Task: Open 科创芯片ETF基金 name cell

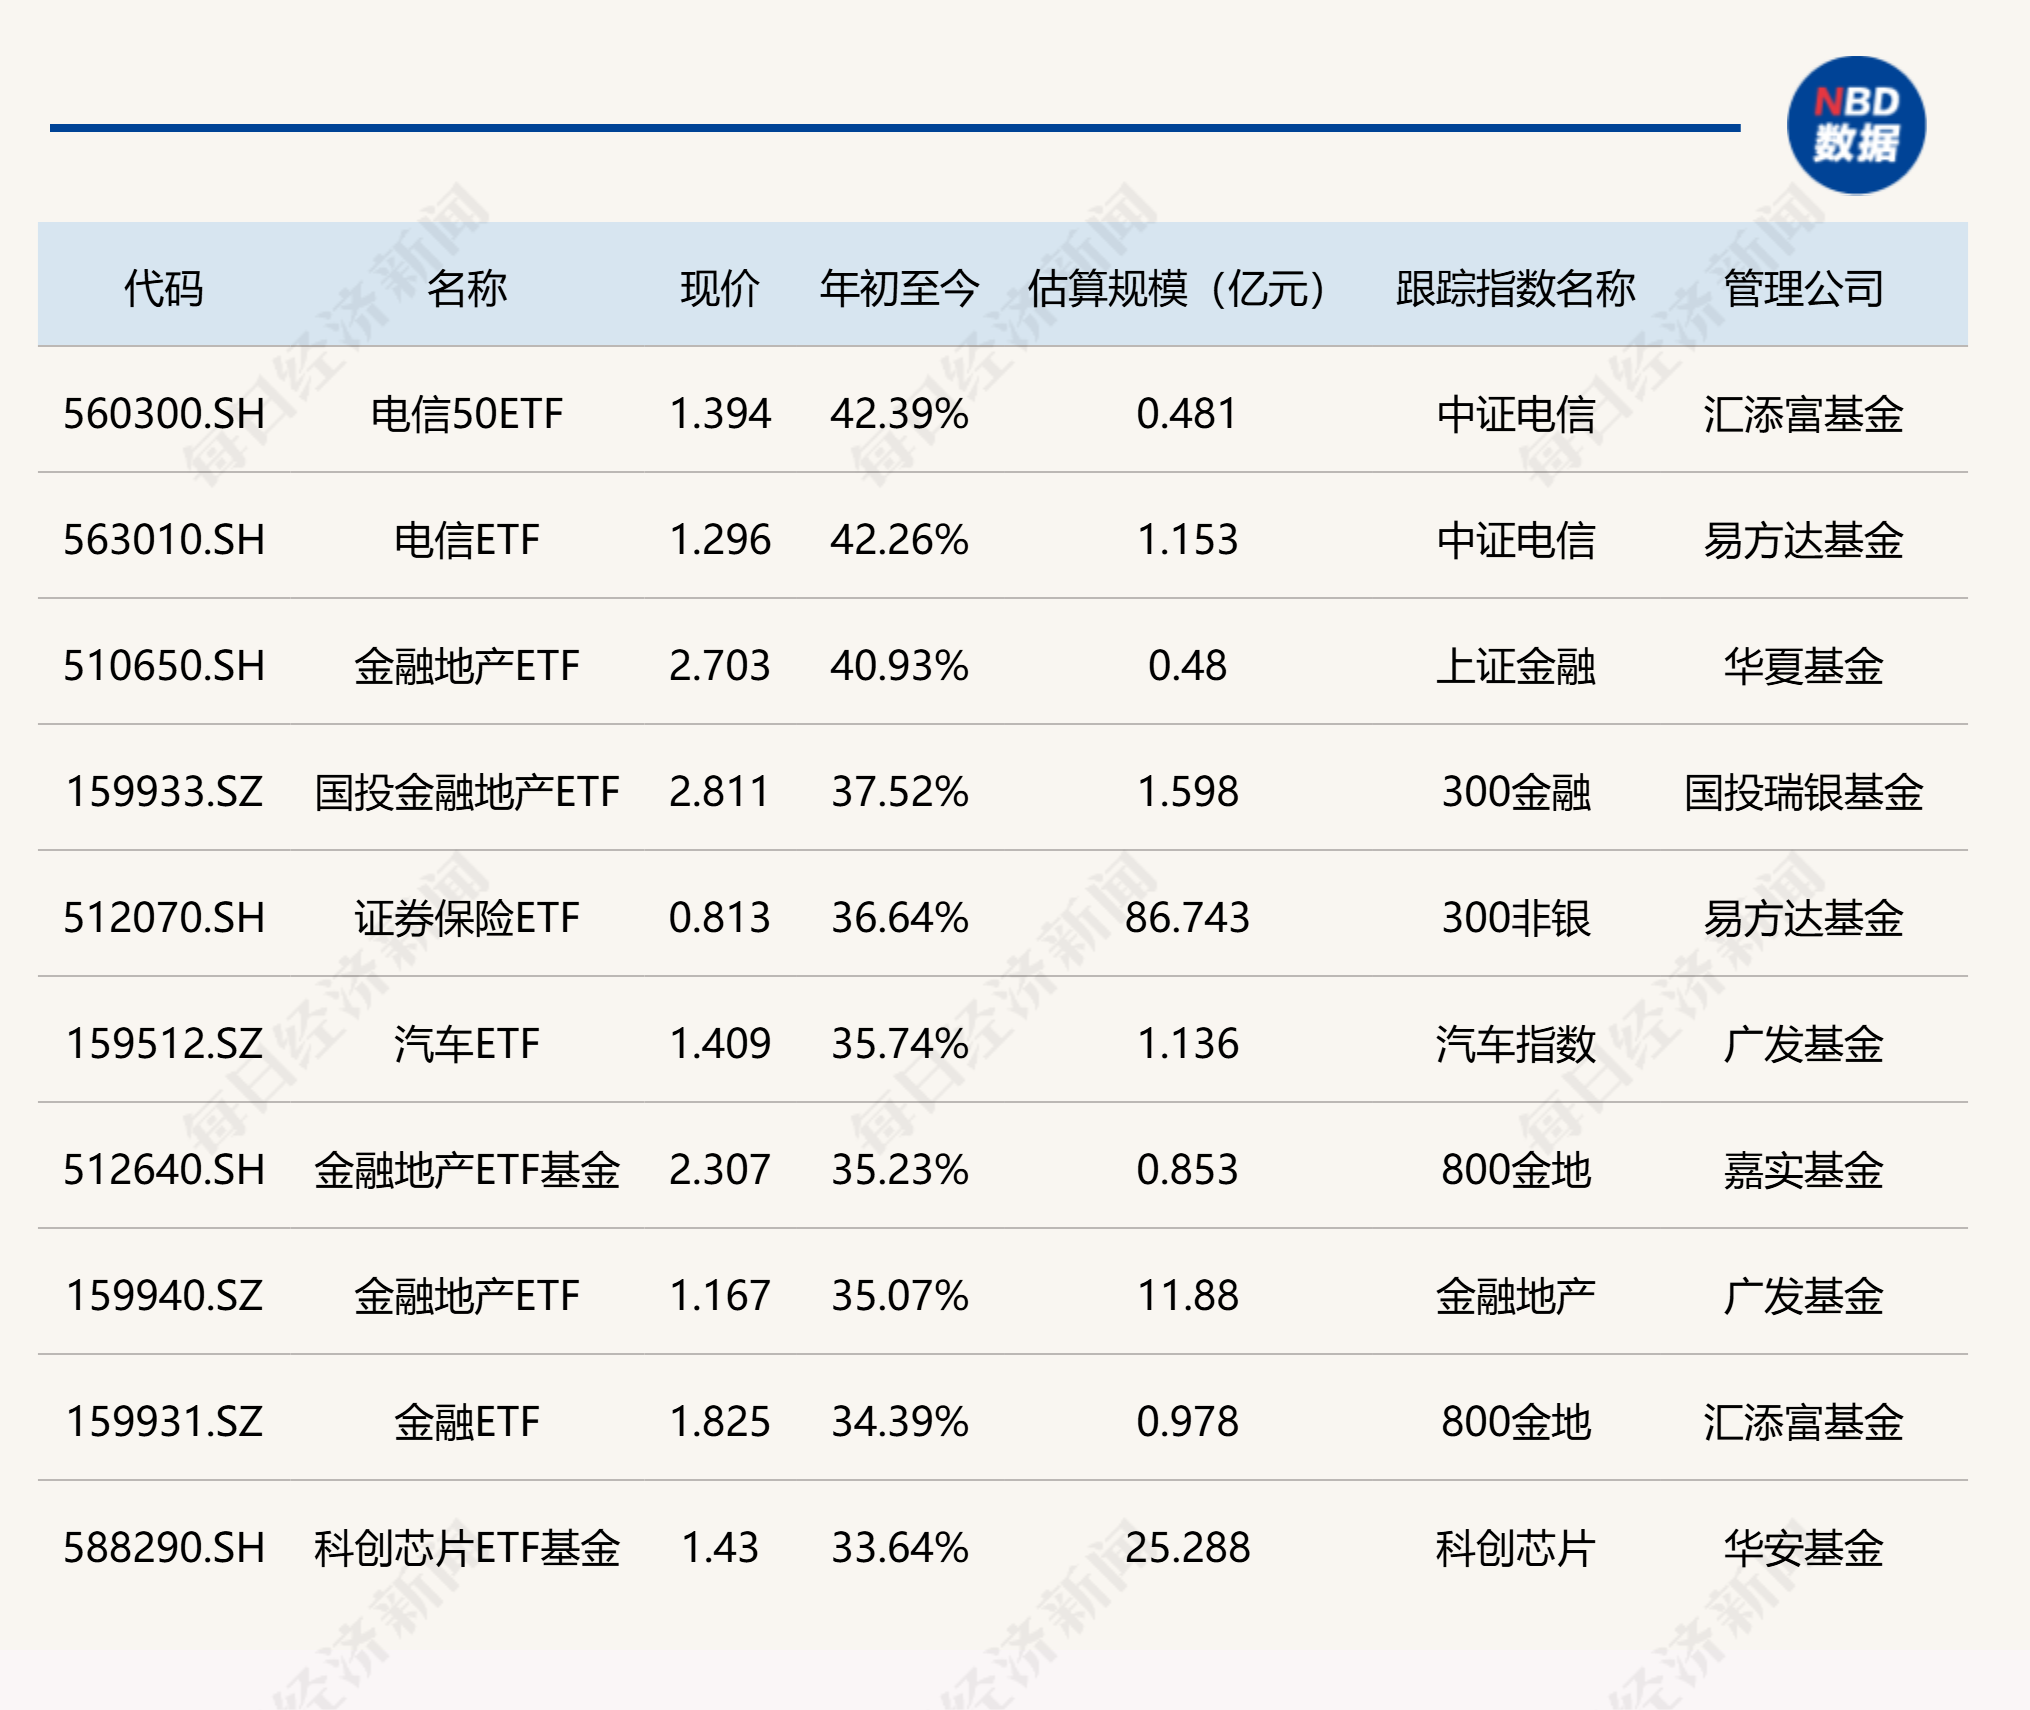Action: pyautogui.click(x=467, y=1548)
